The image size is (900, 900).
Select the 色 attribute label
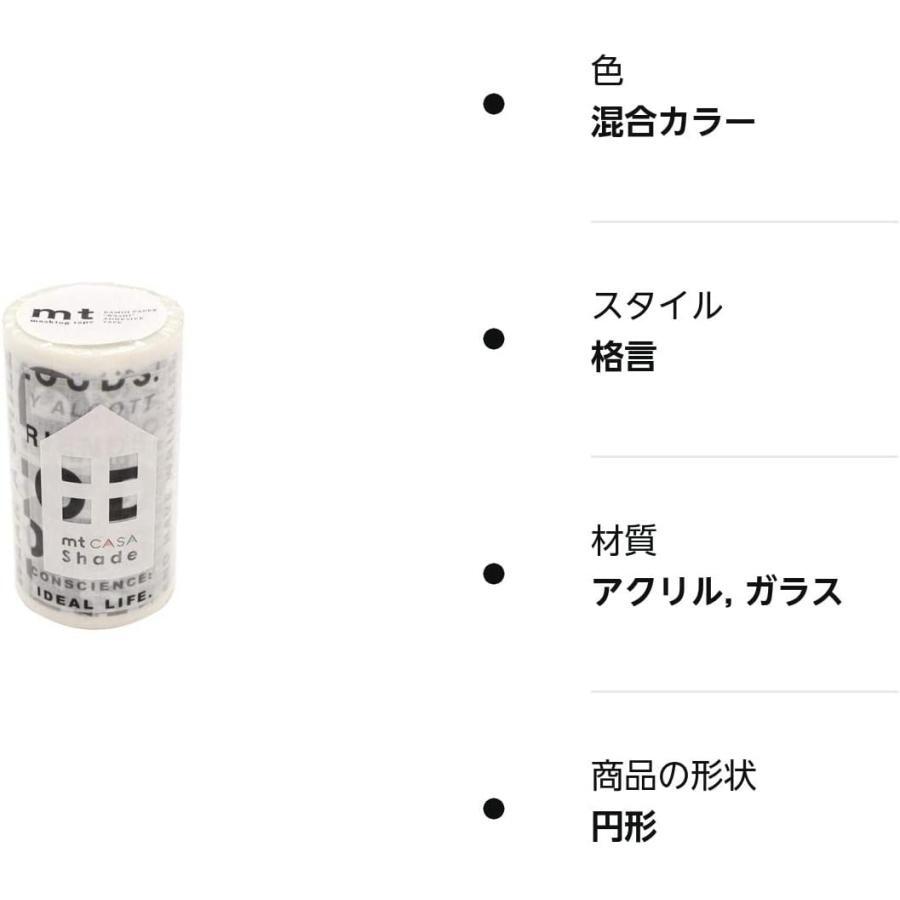tap(607, 71)
